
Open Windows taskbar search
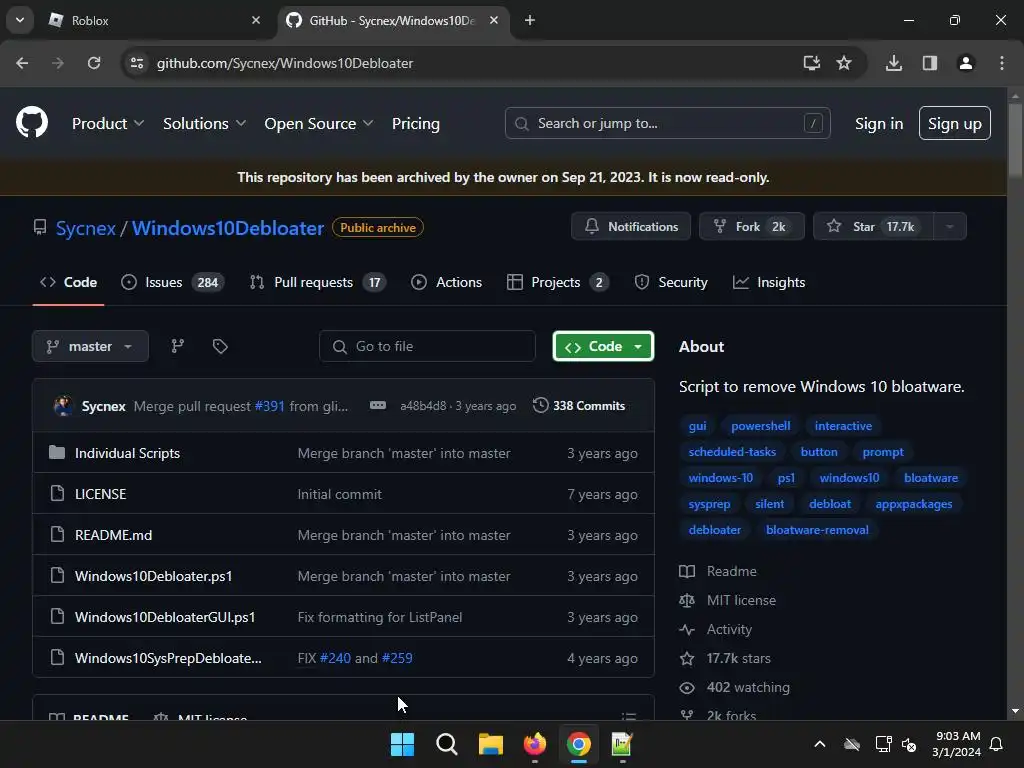[447, 744]
